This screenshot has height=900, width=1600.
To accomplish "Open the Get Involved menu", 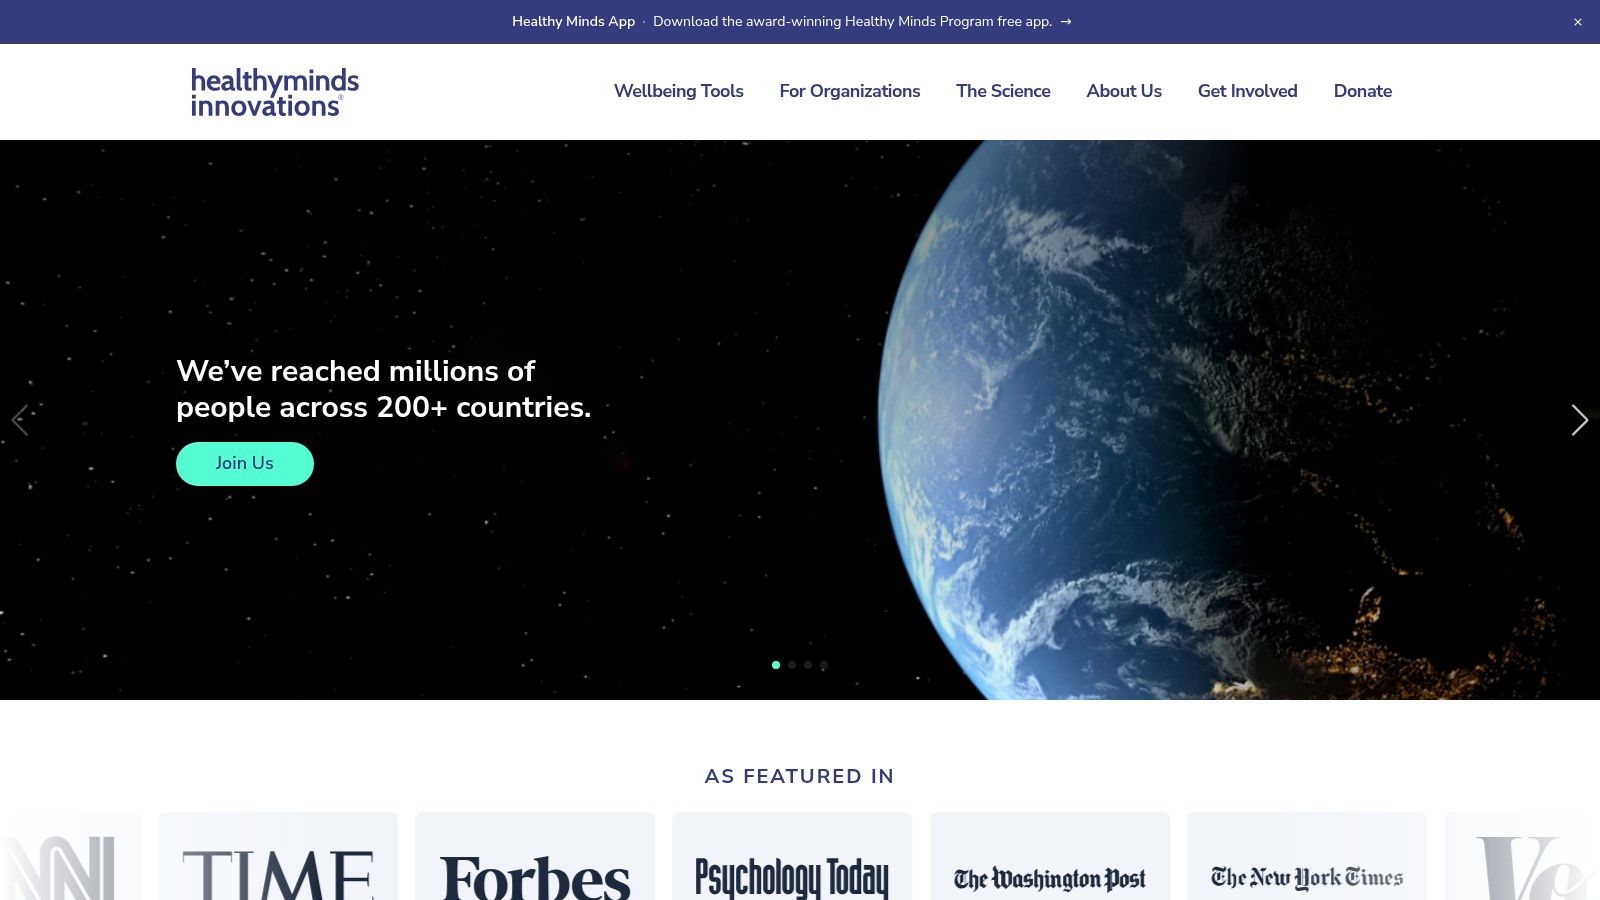I will 1248,91.
